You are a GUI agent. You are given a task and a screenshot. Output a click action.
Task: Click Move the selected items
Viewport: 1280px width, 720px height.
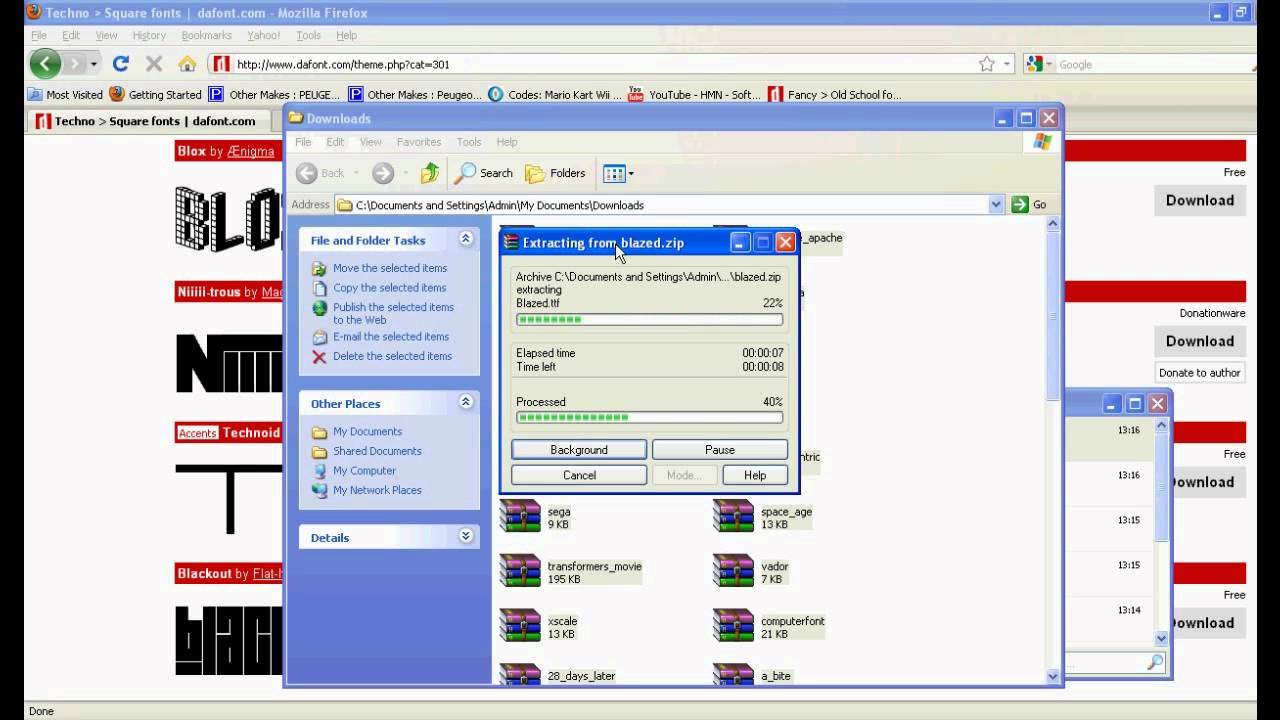point(390,268)
